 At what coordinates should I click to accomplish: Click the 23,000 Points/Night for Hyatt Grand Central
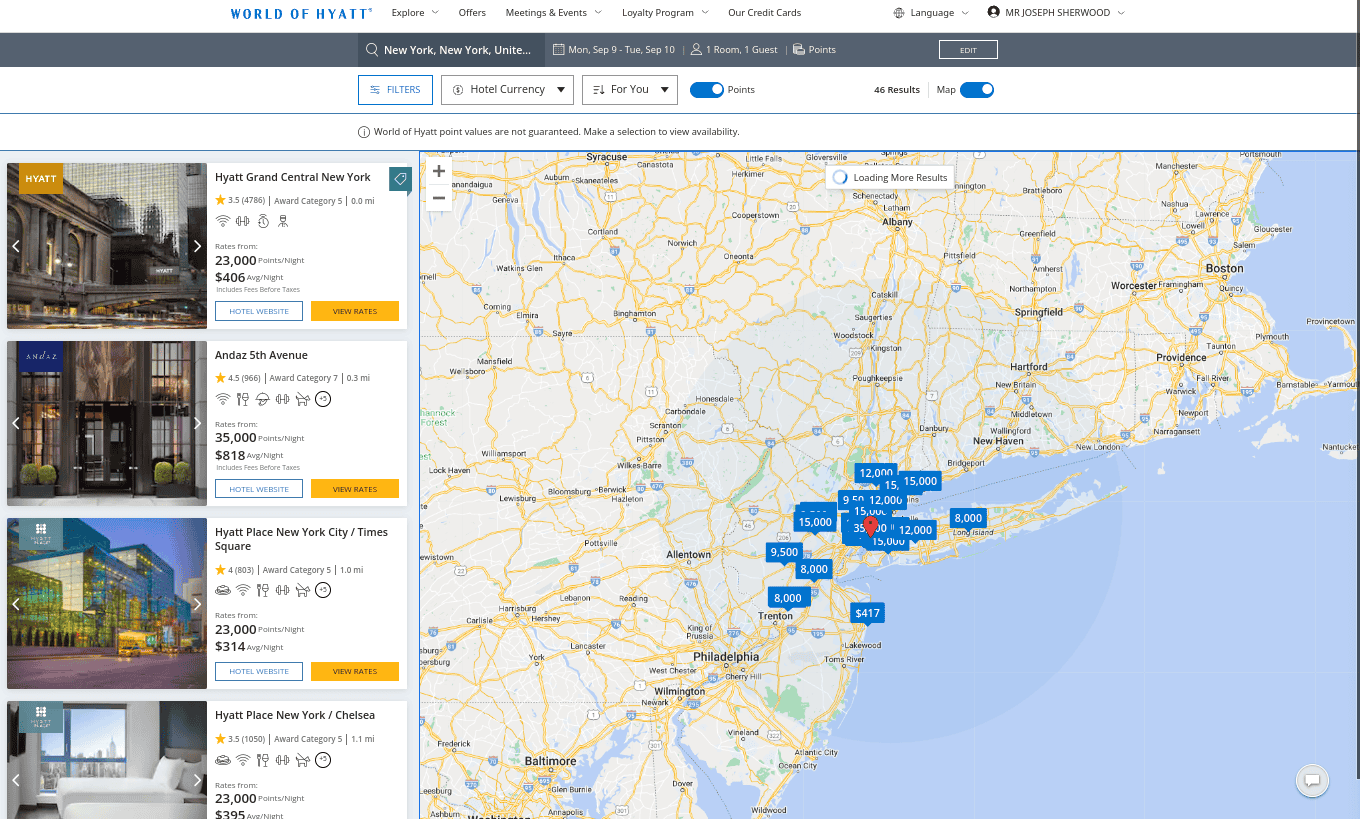(259, 260)
